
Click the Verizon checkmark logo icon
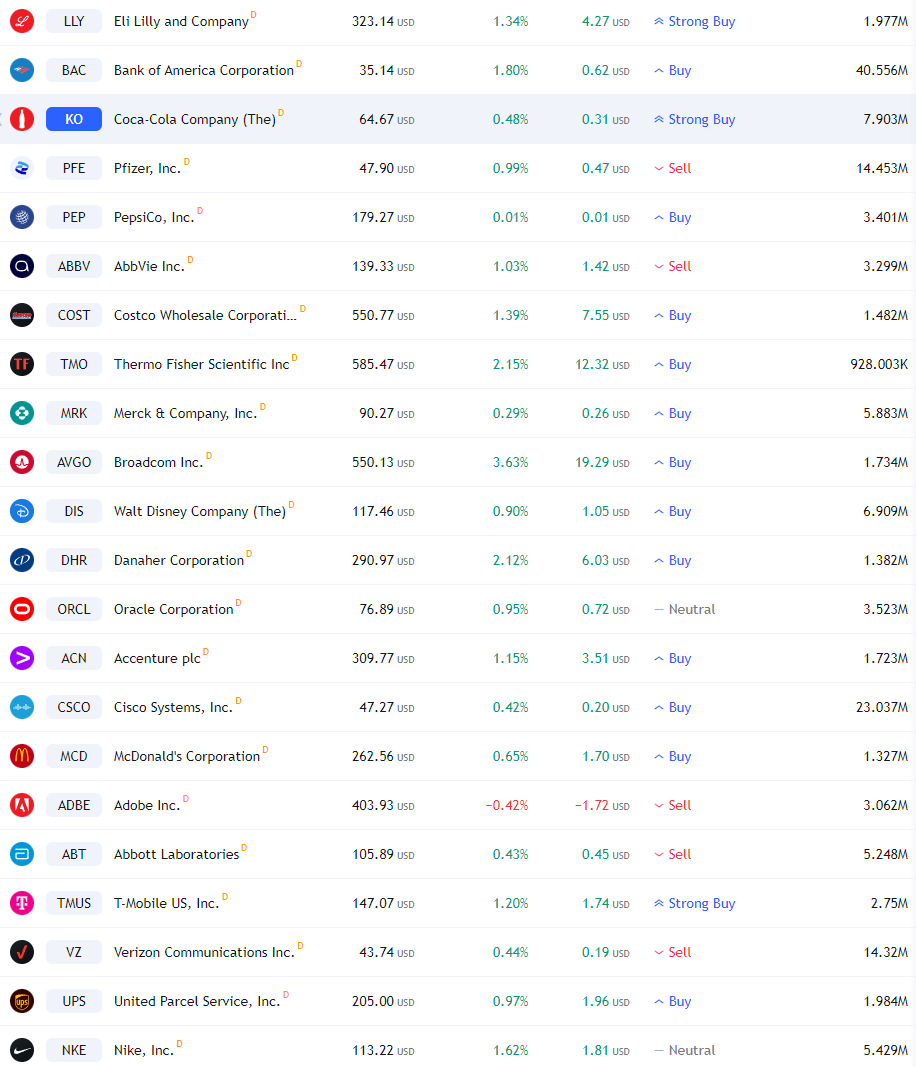point(22,952)
